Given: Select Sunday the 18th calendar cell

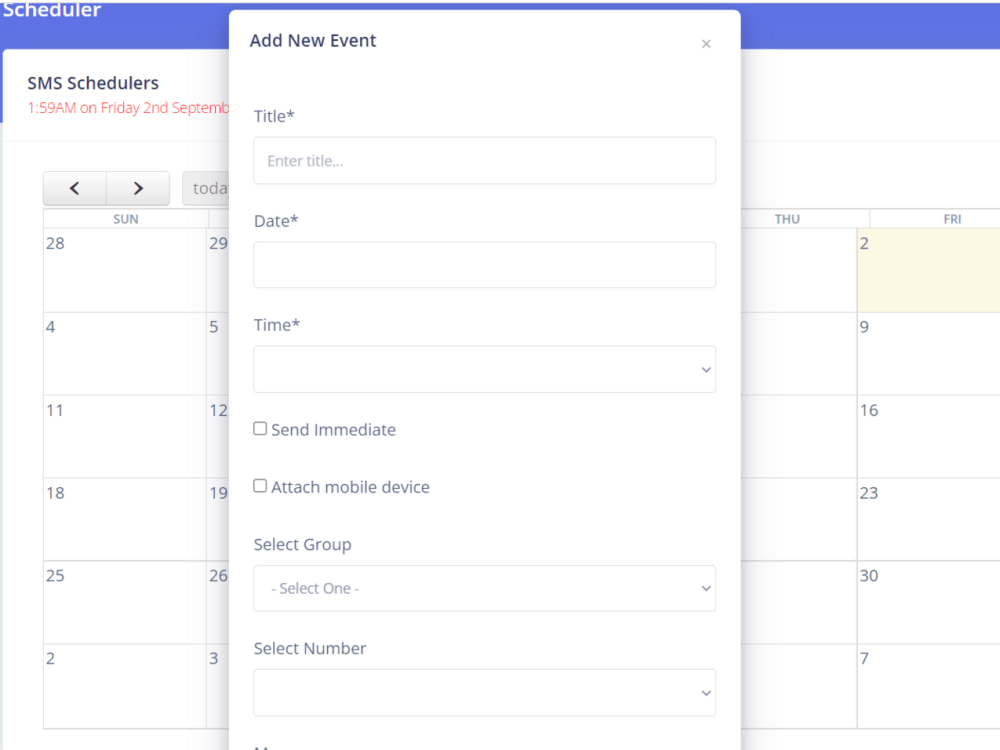Looking at the screenshot, I should pos(125,519).
